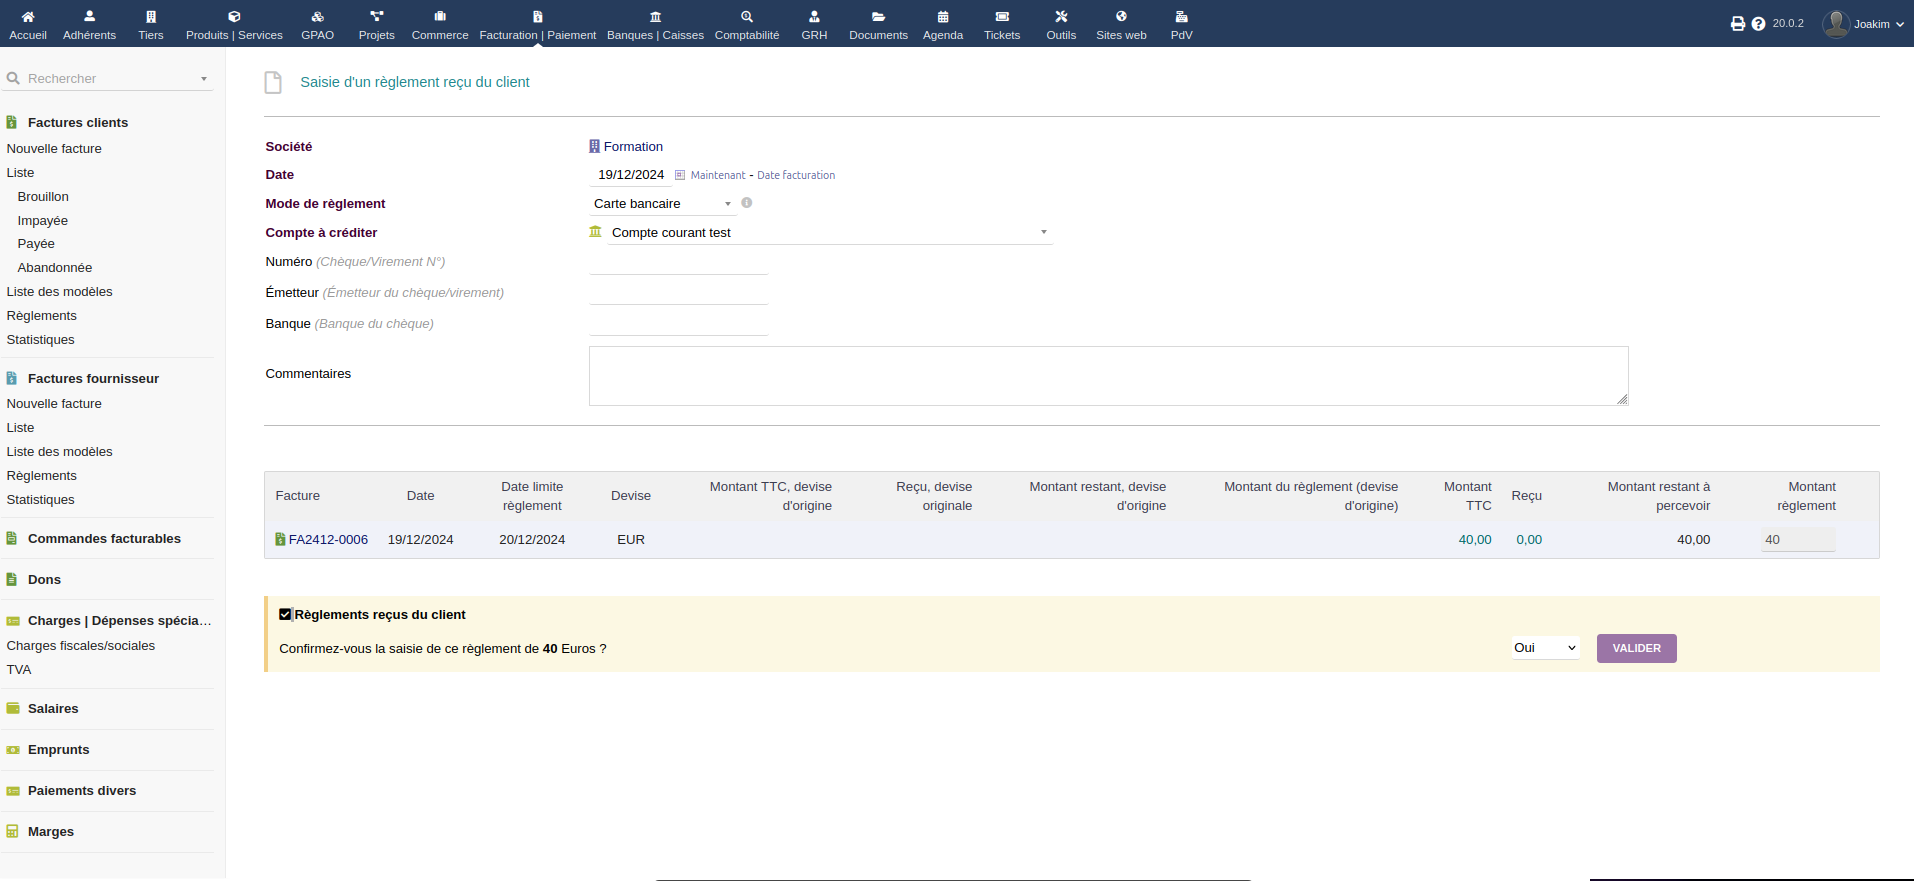Open Marges section
The height and width of the screenshot is (881, 1914).
(x=51, y=832)
